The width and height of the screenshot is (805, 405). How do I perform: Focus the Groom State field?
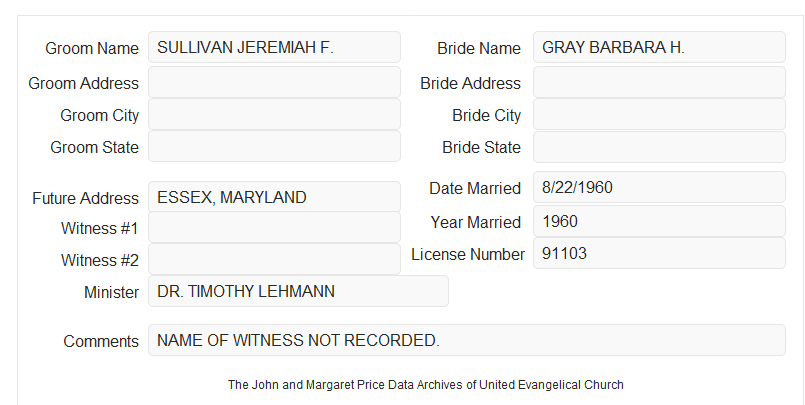point(274,146)
